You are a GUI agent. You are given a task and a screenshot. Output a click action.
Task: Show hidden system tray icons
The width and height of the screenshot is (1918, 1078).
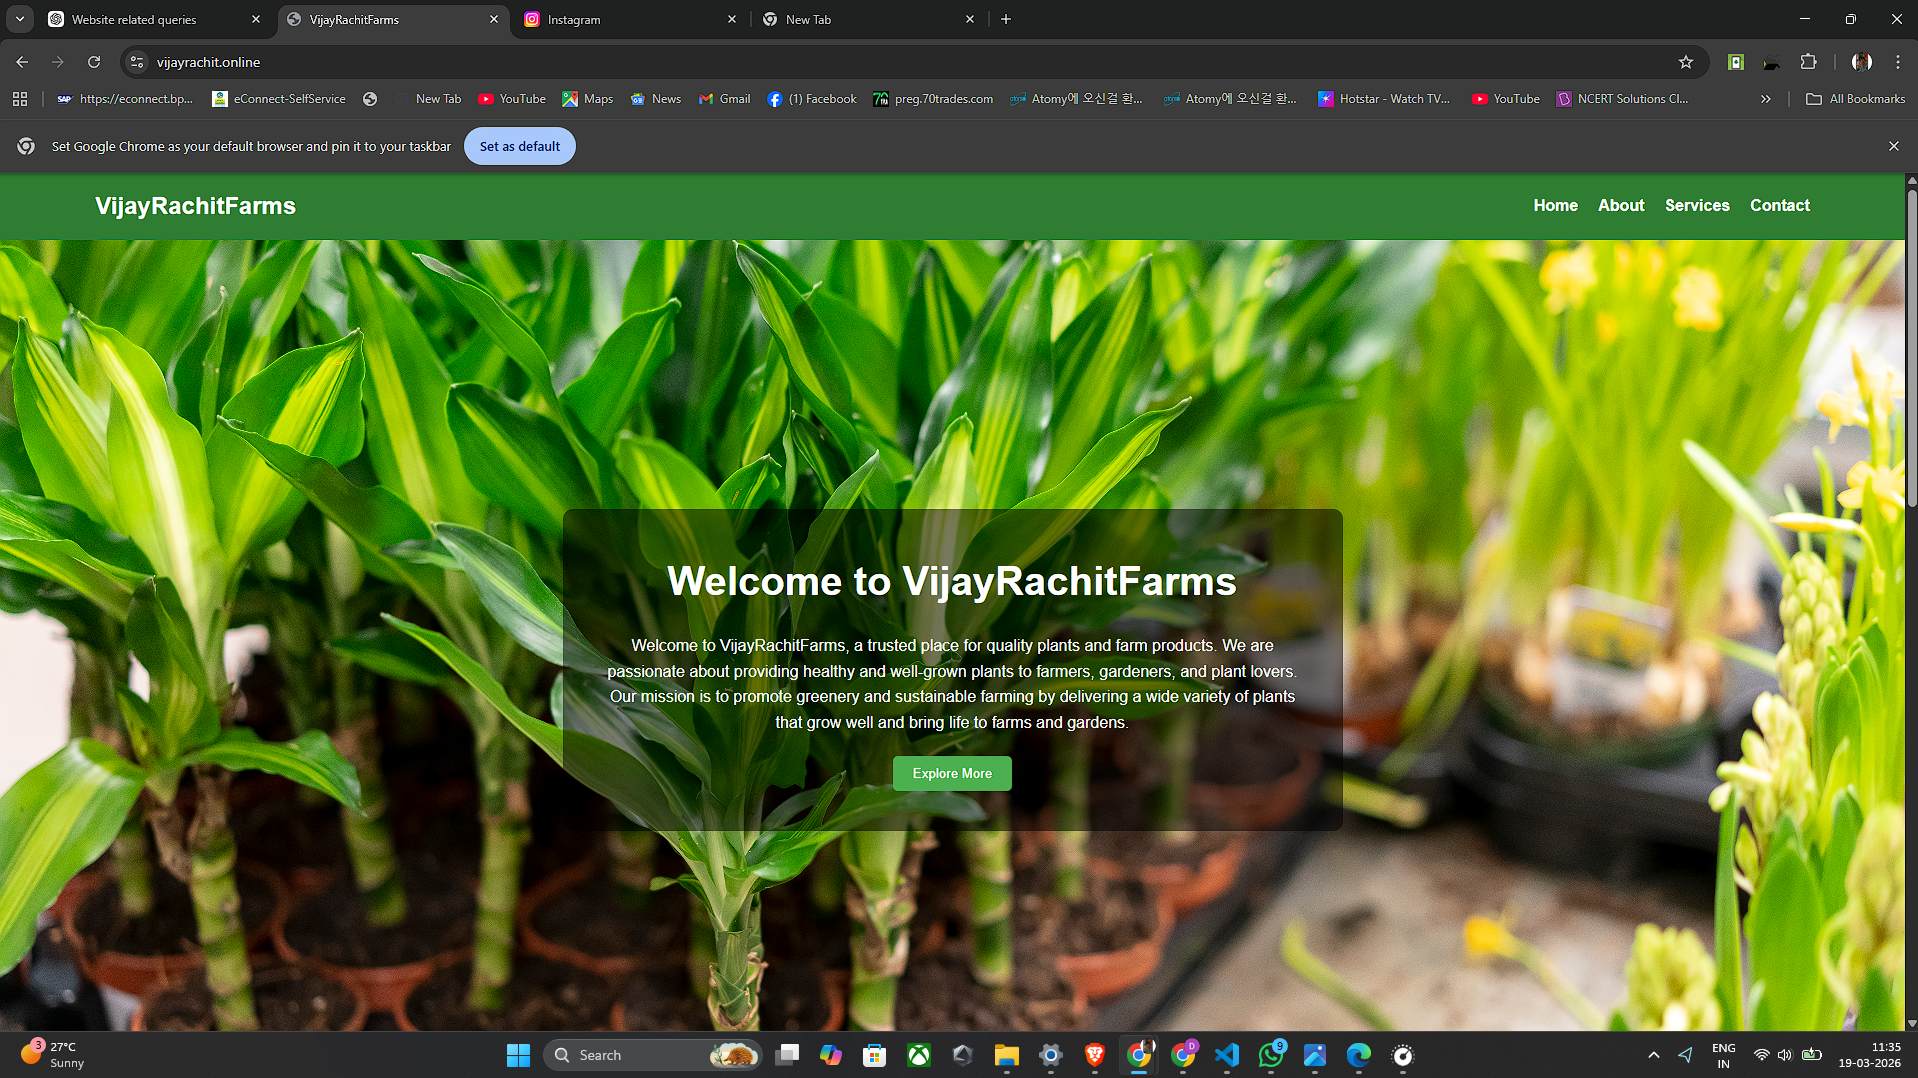coord(1654,1055)
